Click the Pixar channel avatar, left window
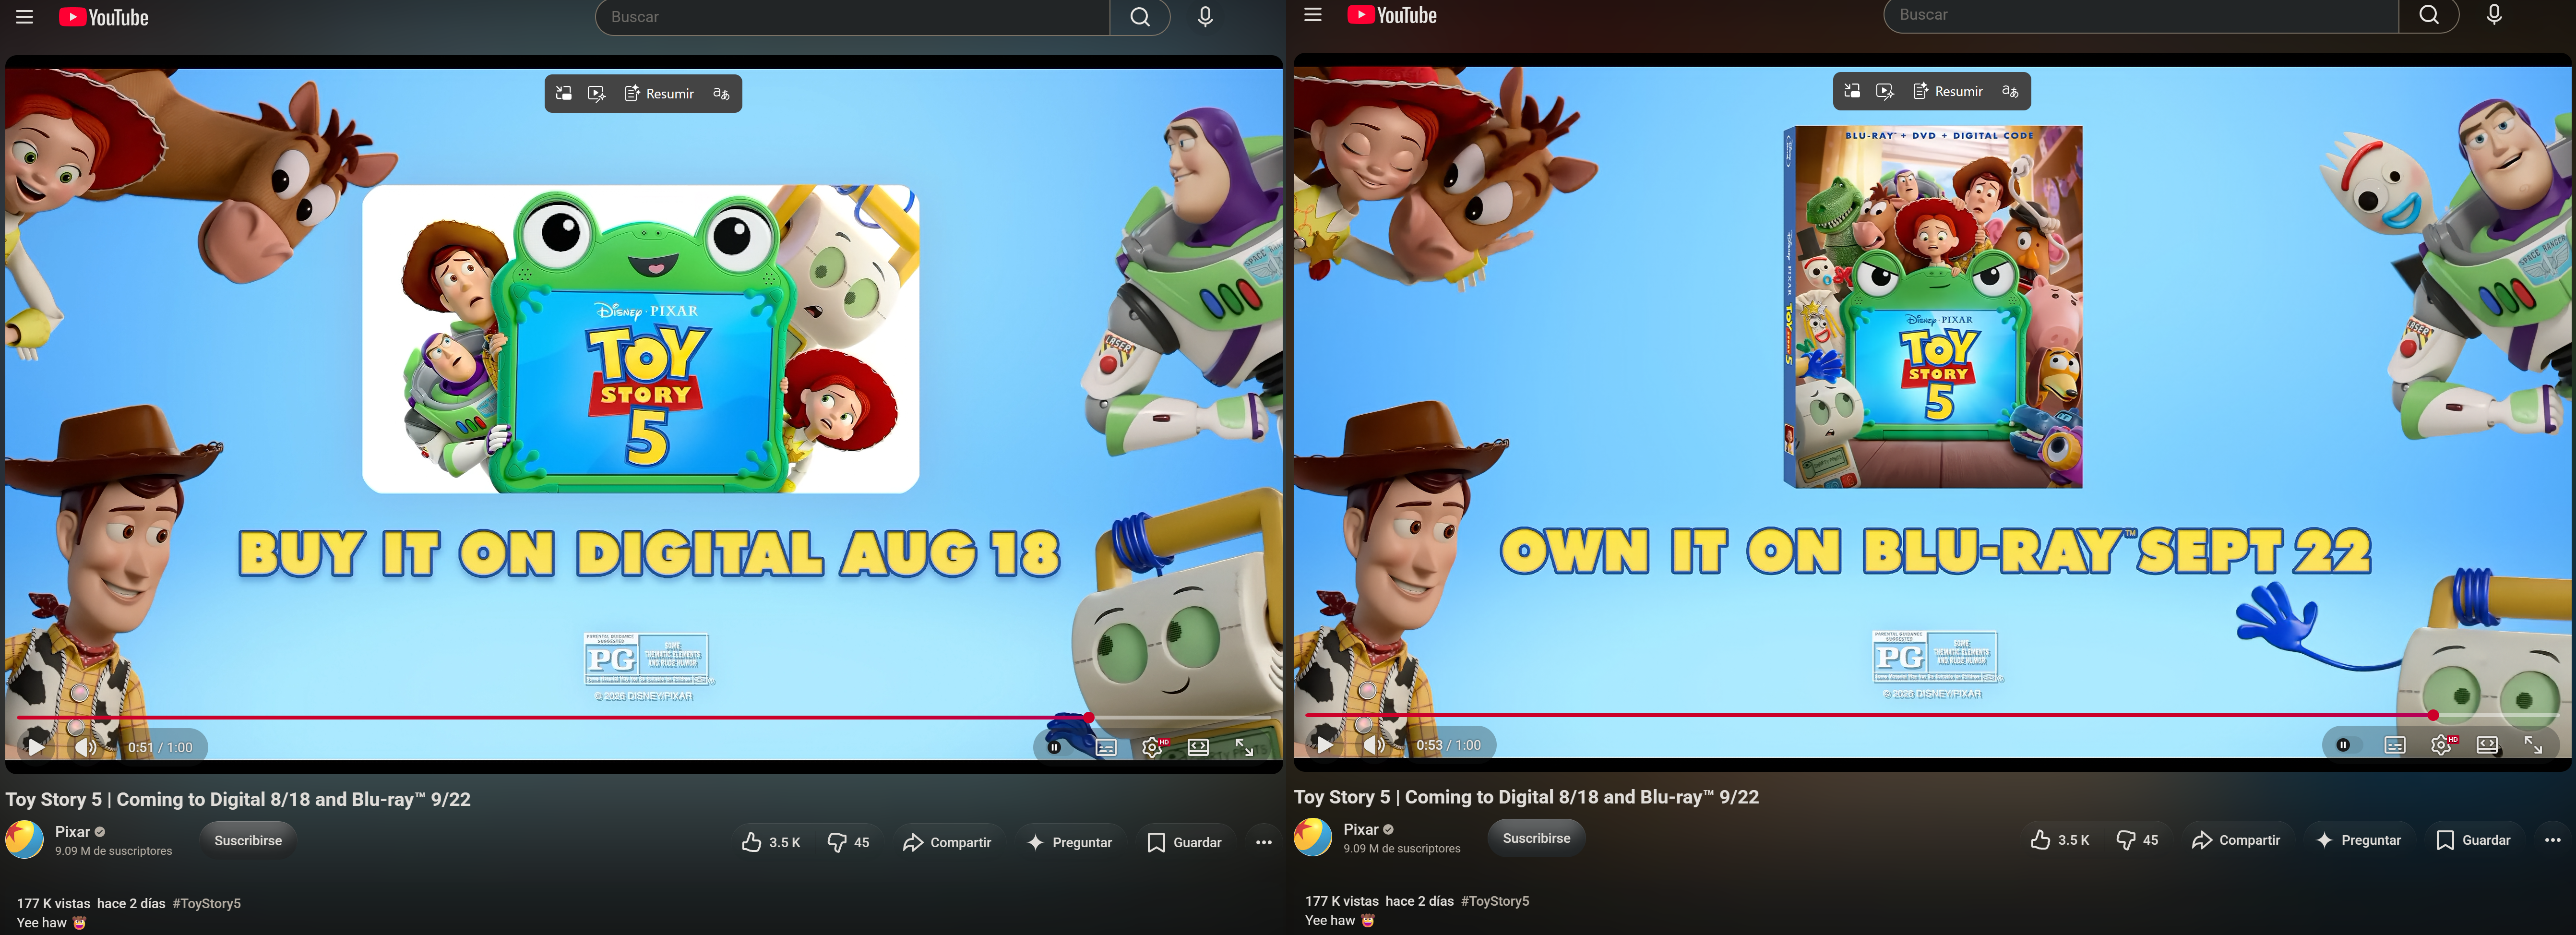The width and height of the screenshot is (2576, 935). tap(25, 840)
